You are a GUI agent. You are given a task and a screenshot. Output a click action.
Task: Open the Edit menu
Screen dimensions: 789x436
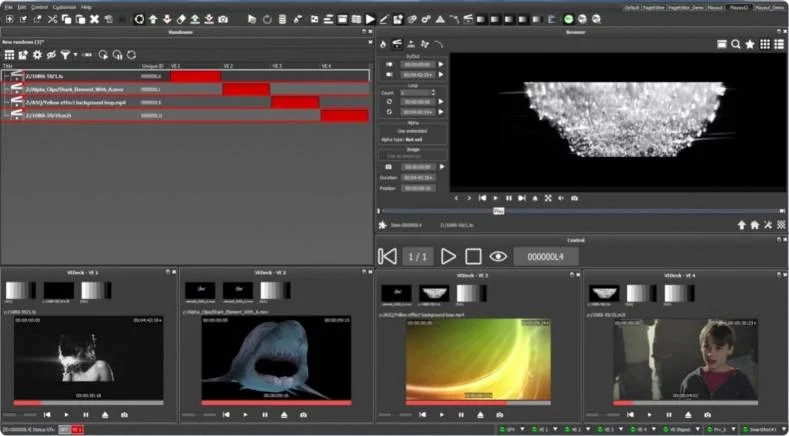[22, 8]
